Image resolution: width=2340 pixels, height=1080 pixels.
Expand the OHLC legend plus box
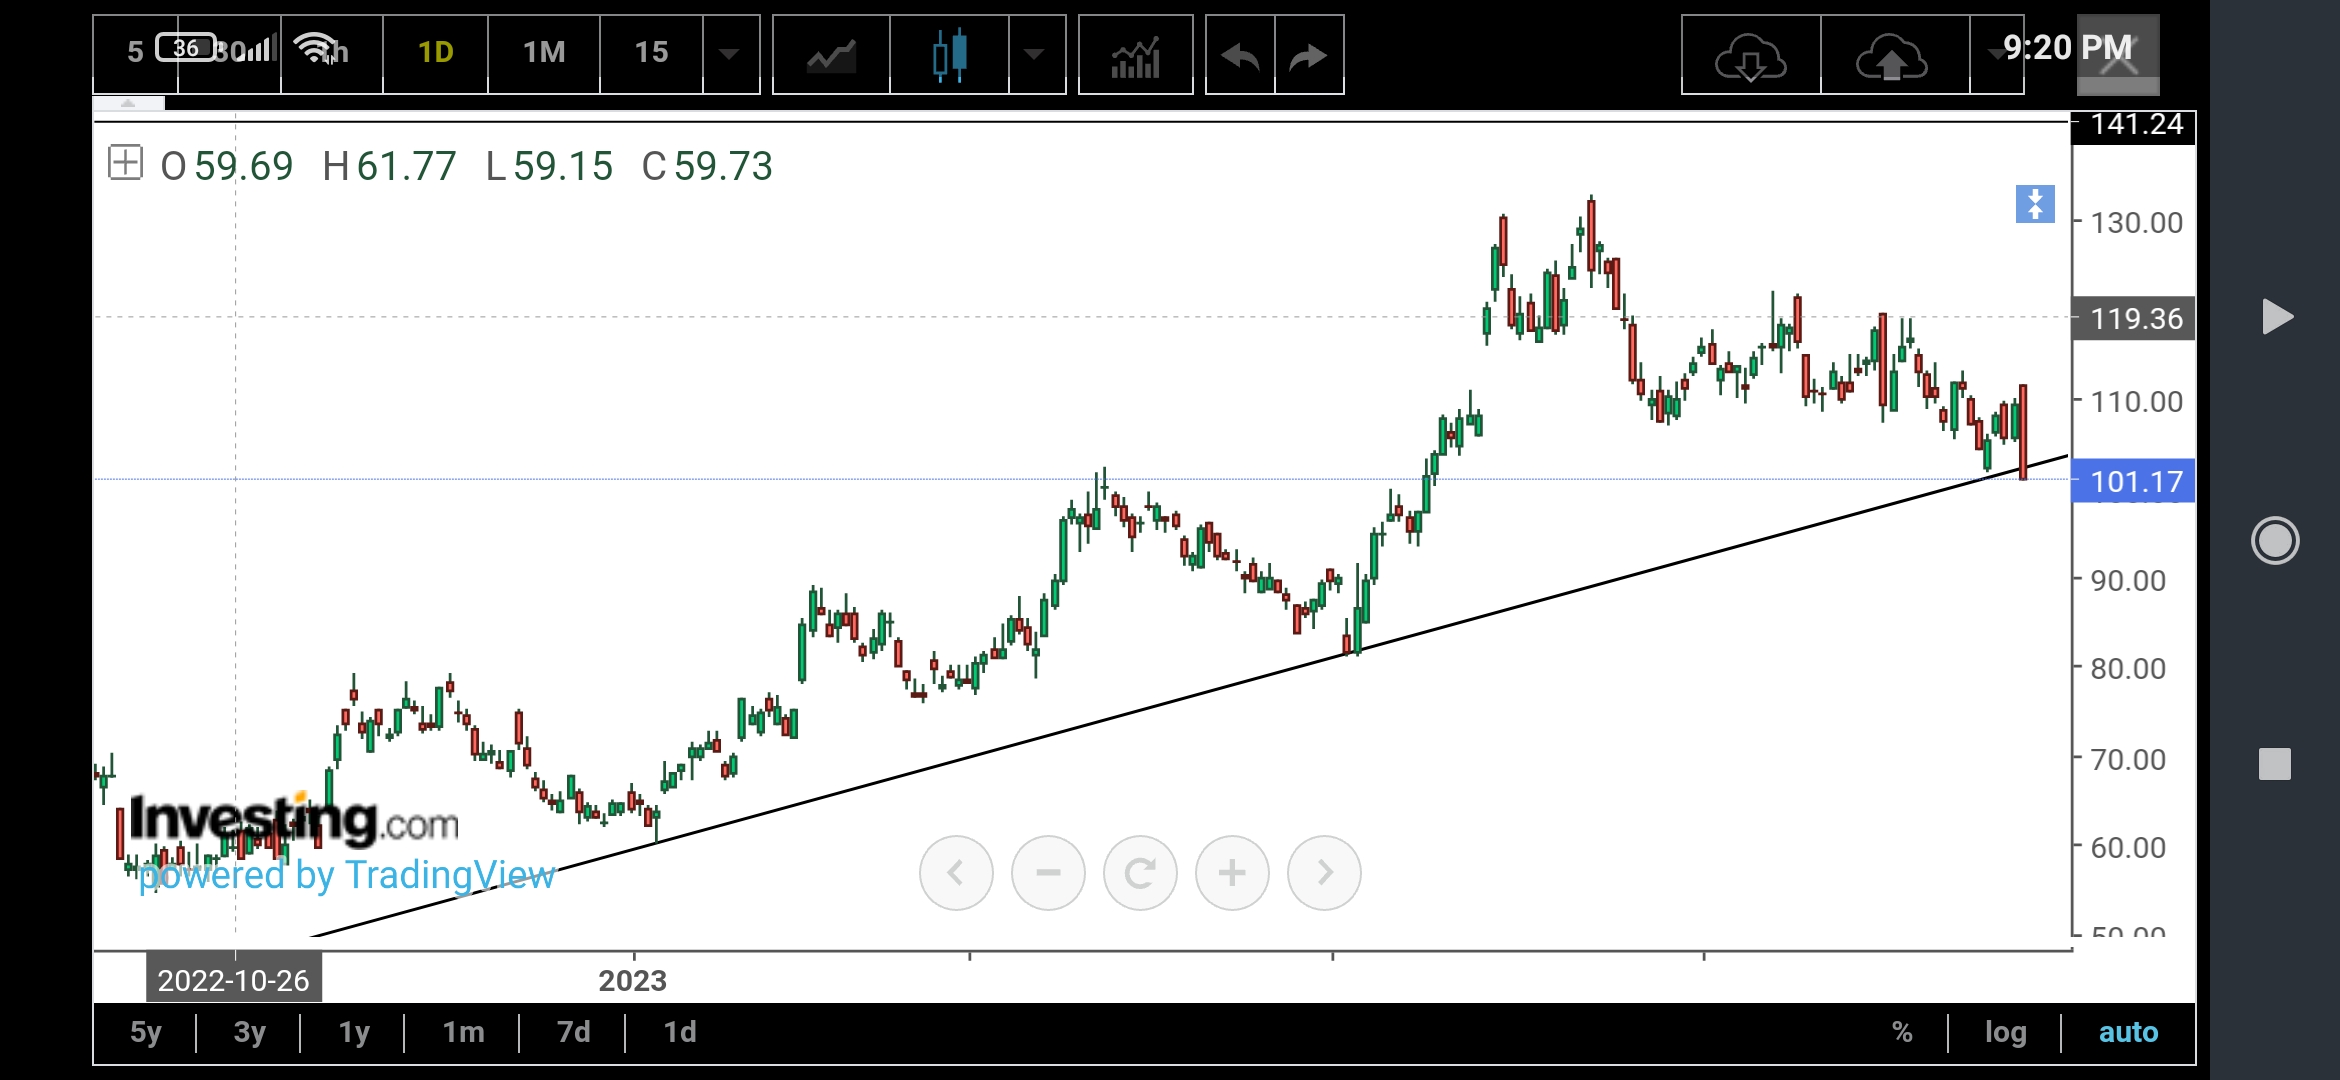click(x=125, y=162)
